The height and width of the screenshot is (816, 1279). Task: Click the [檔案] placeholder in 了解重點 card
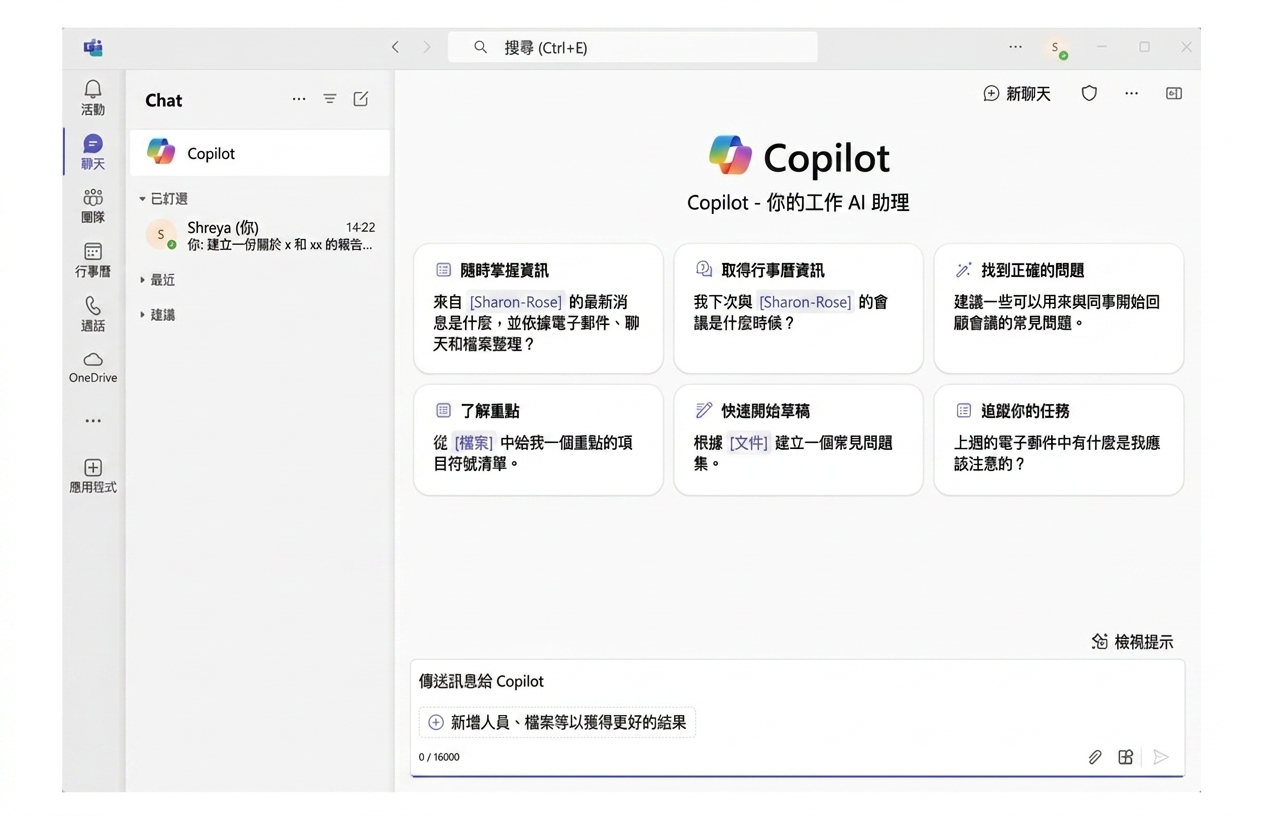[x=474, y=442]
